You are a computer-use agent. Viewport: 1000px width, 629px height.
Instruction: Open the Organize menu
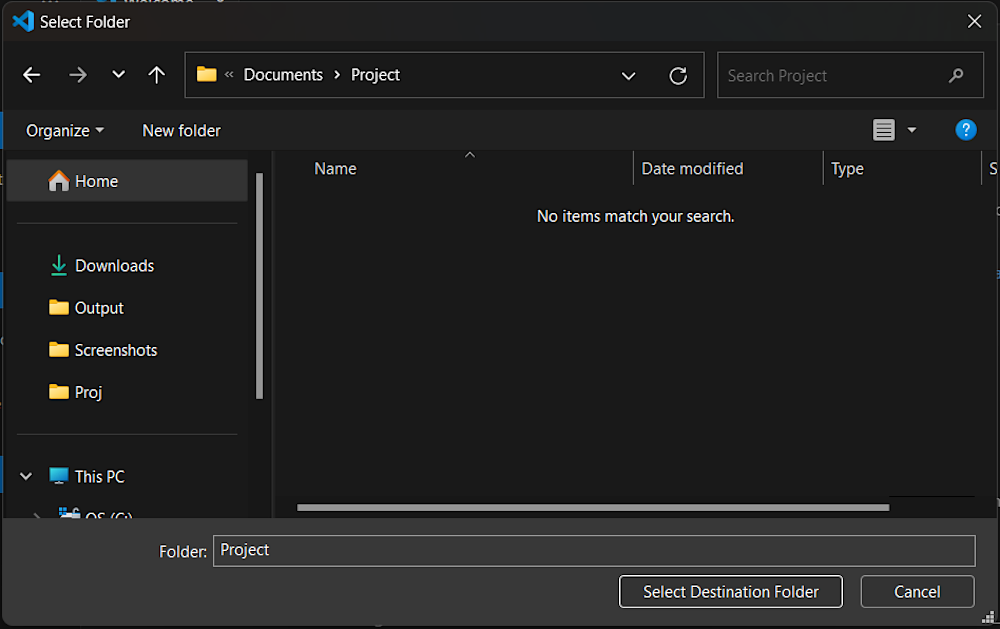coord(65,131)
